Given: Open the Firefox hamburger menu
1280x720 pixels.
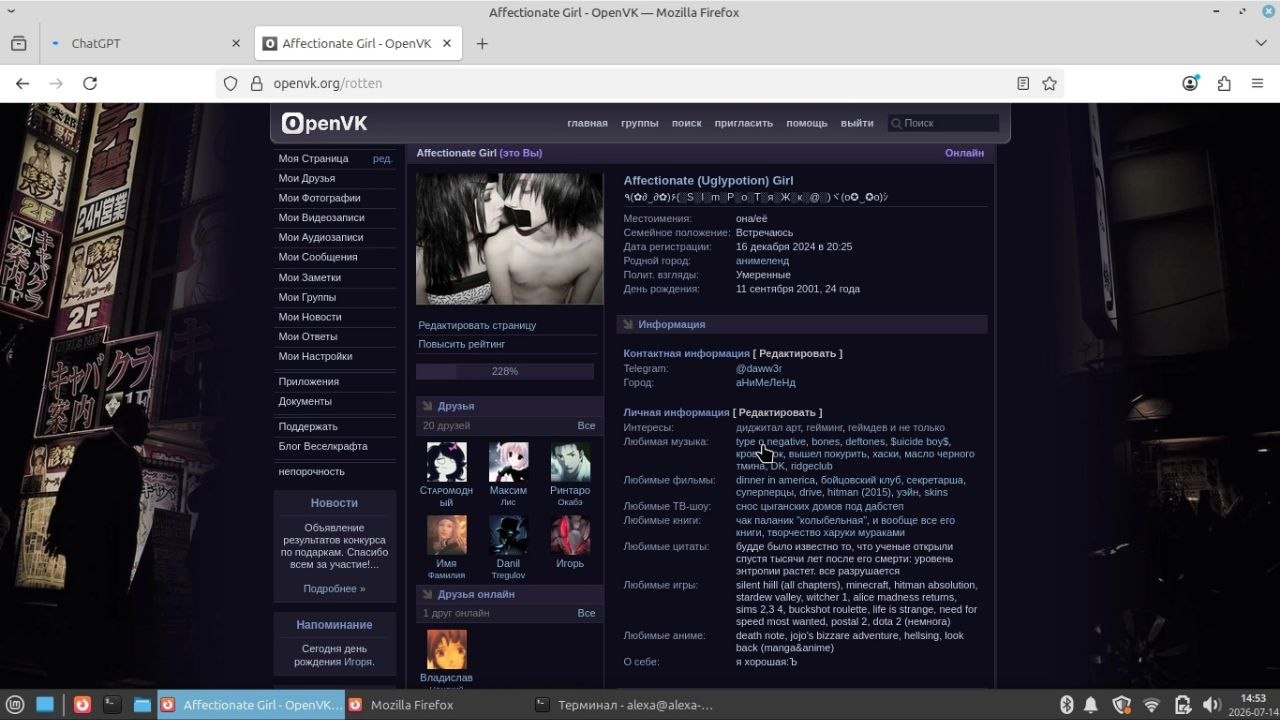Looking at the screenshot, I should (1258, 84).
